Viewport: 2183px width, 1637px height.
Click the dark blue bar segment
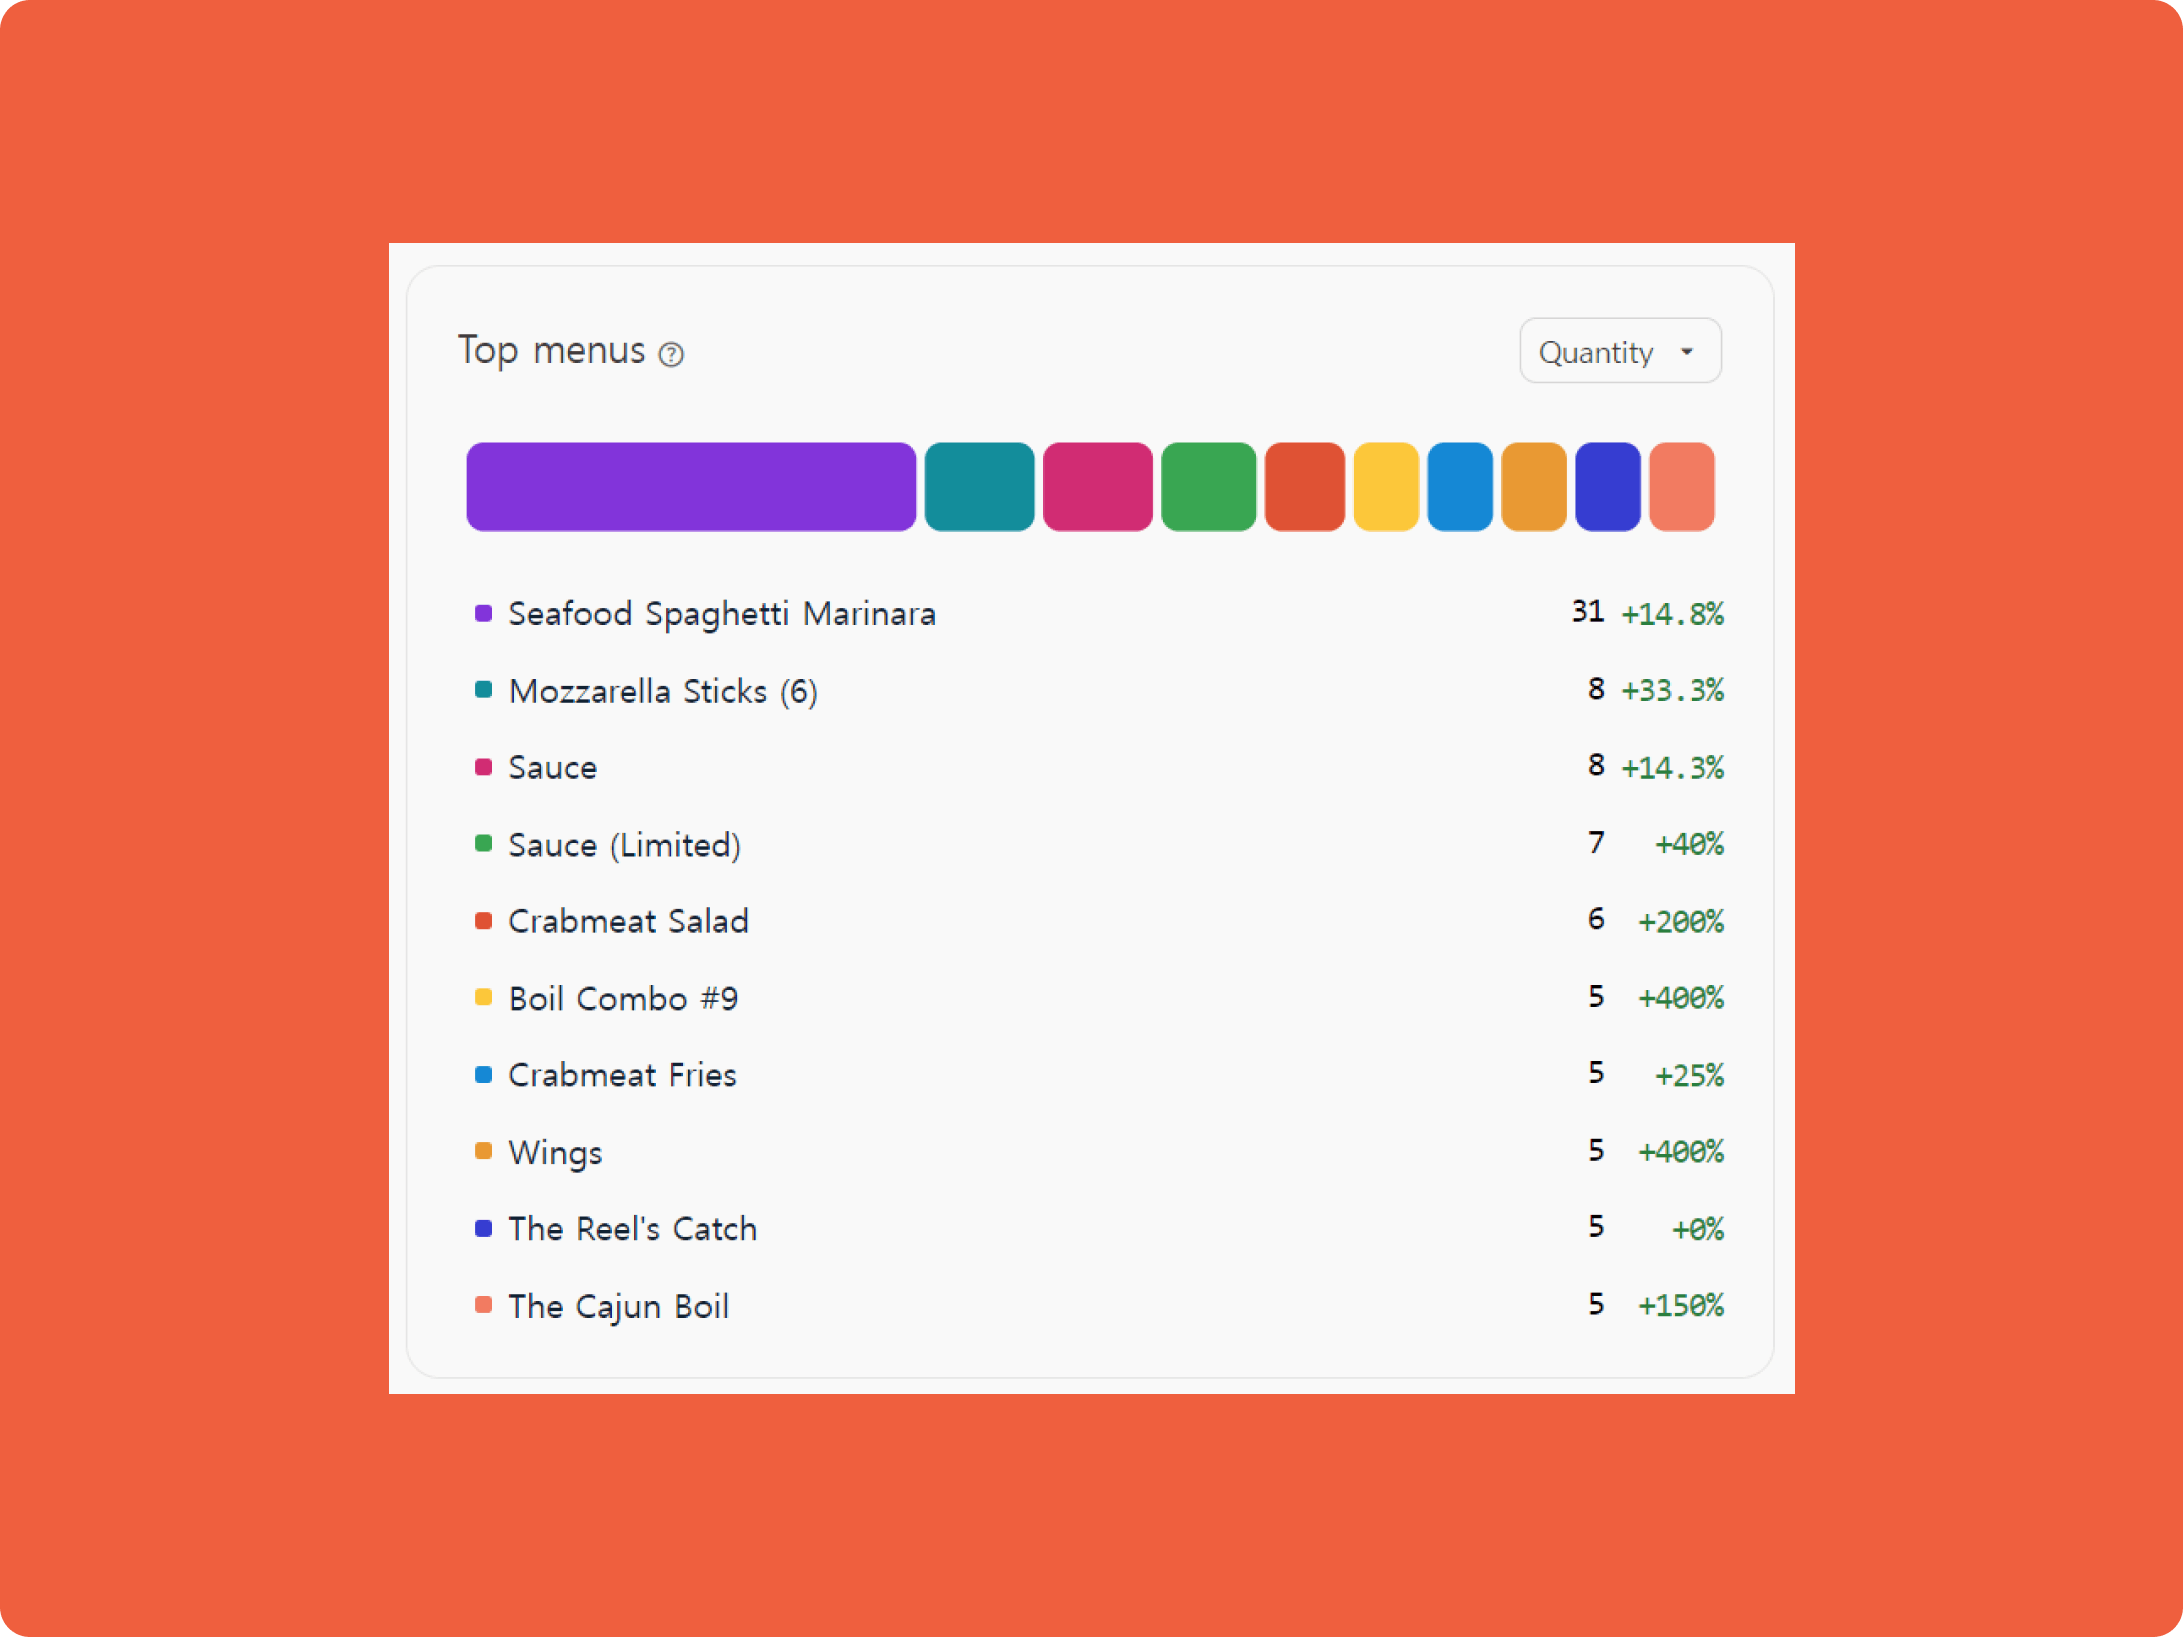point(1607,487)
